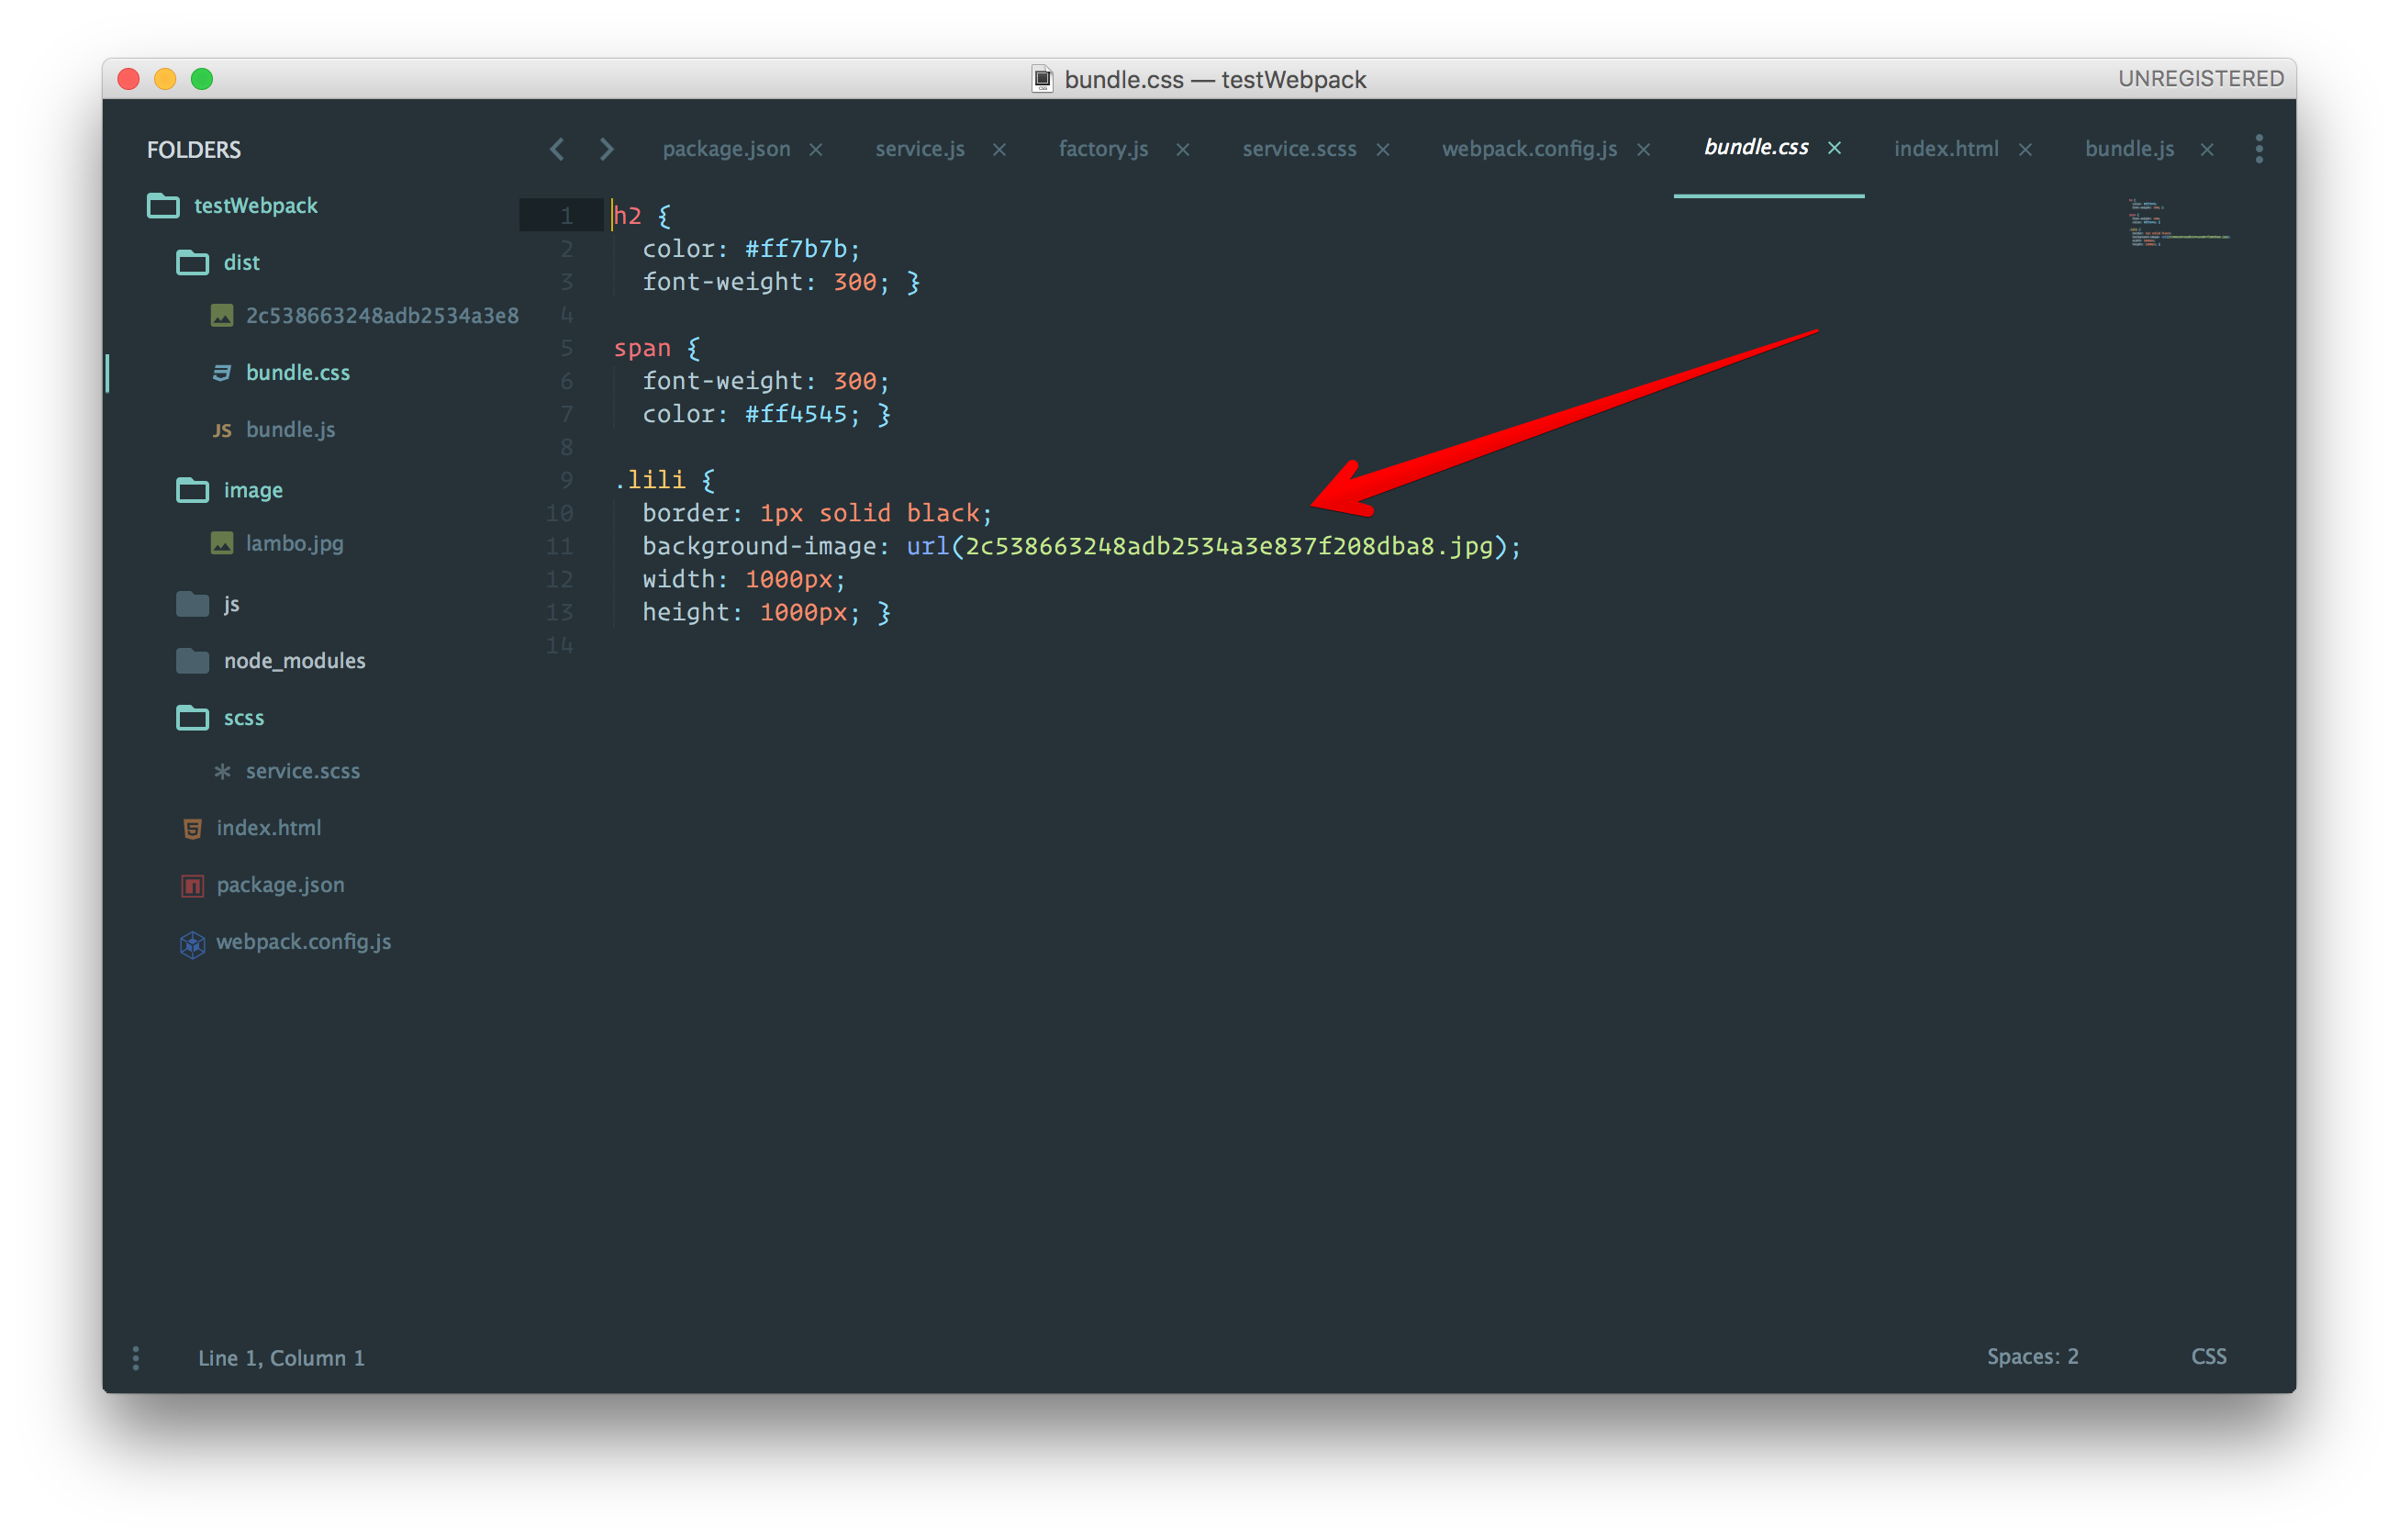Close the webpack.config.js tab
2399x1540 pixels.
click(x=1643, y=150)
